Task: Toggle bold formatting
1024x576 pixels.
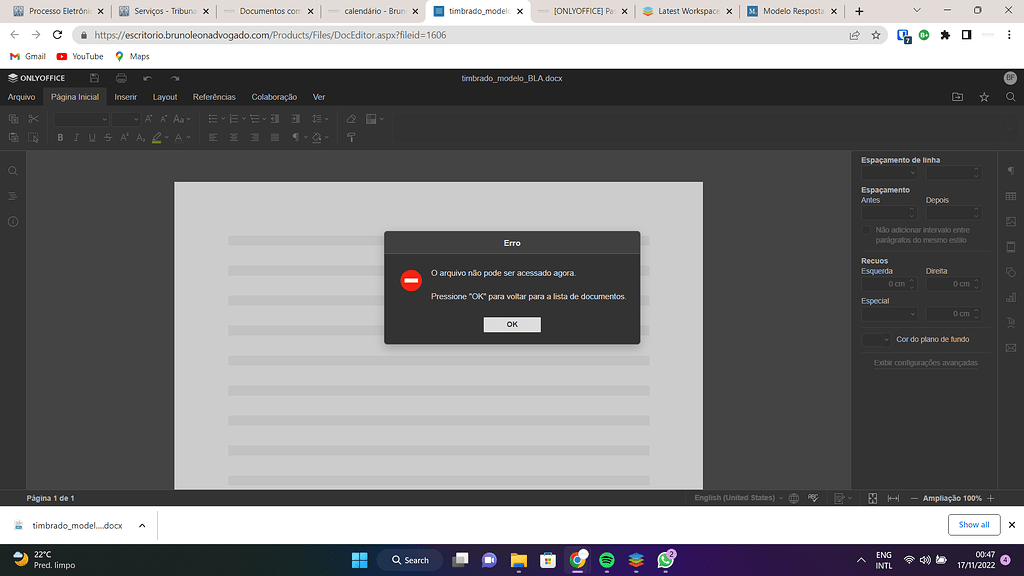Action: (61, 137)
